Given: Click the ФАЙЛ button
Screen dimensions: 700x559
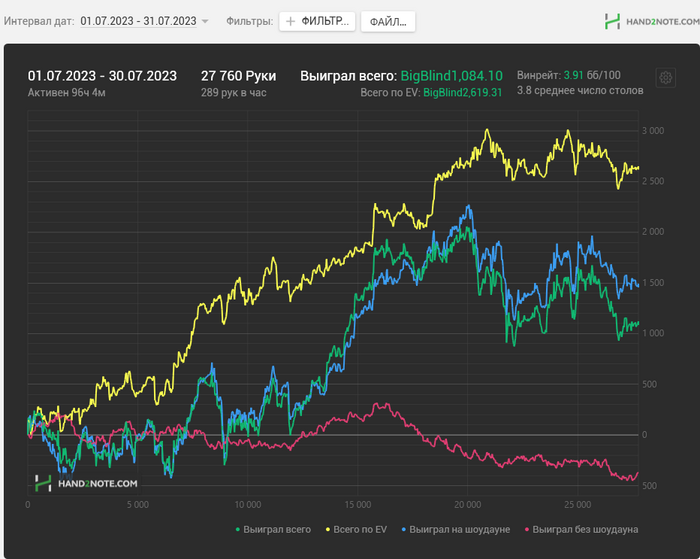Looking at the screenshot, I should click(388, 22).
